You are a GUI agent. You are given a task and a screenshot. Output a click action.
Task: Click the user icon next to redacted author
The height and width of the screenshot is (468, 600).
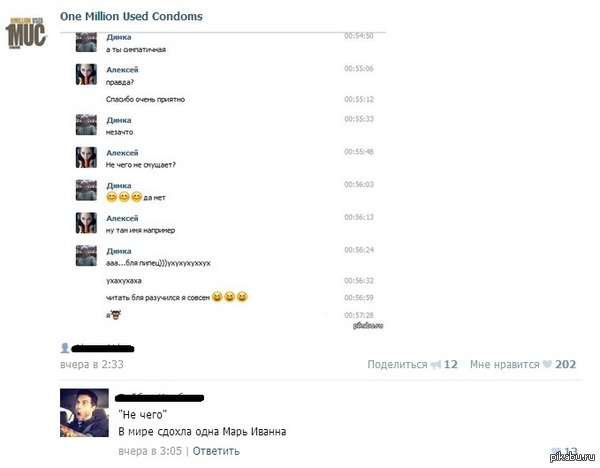(65, 348)
